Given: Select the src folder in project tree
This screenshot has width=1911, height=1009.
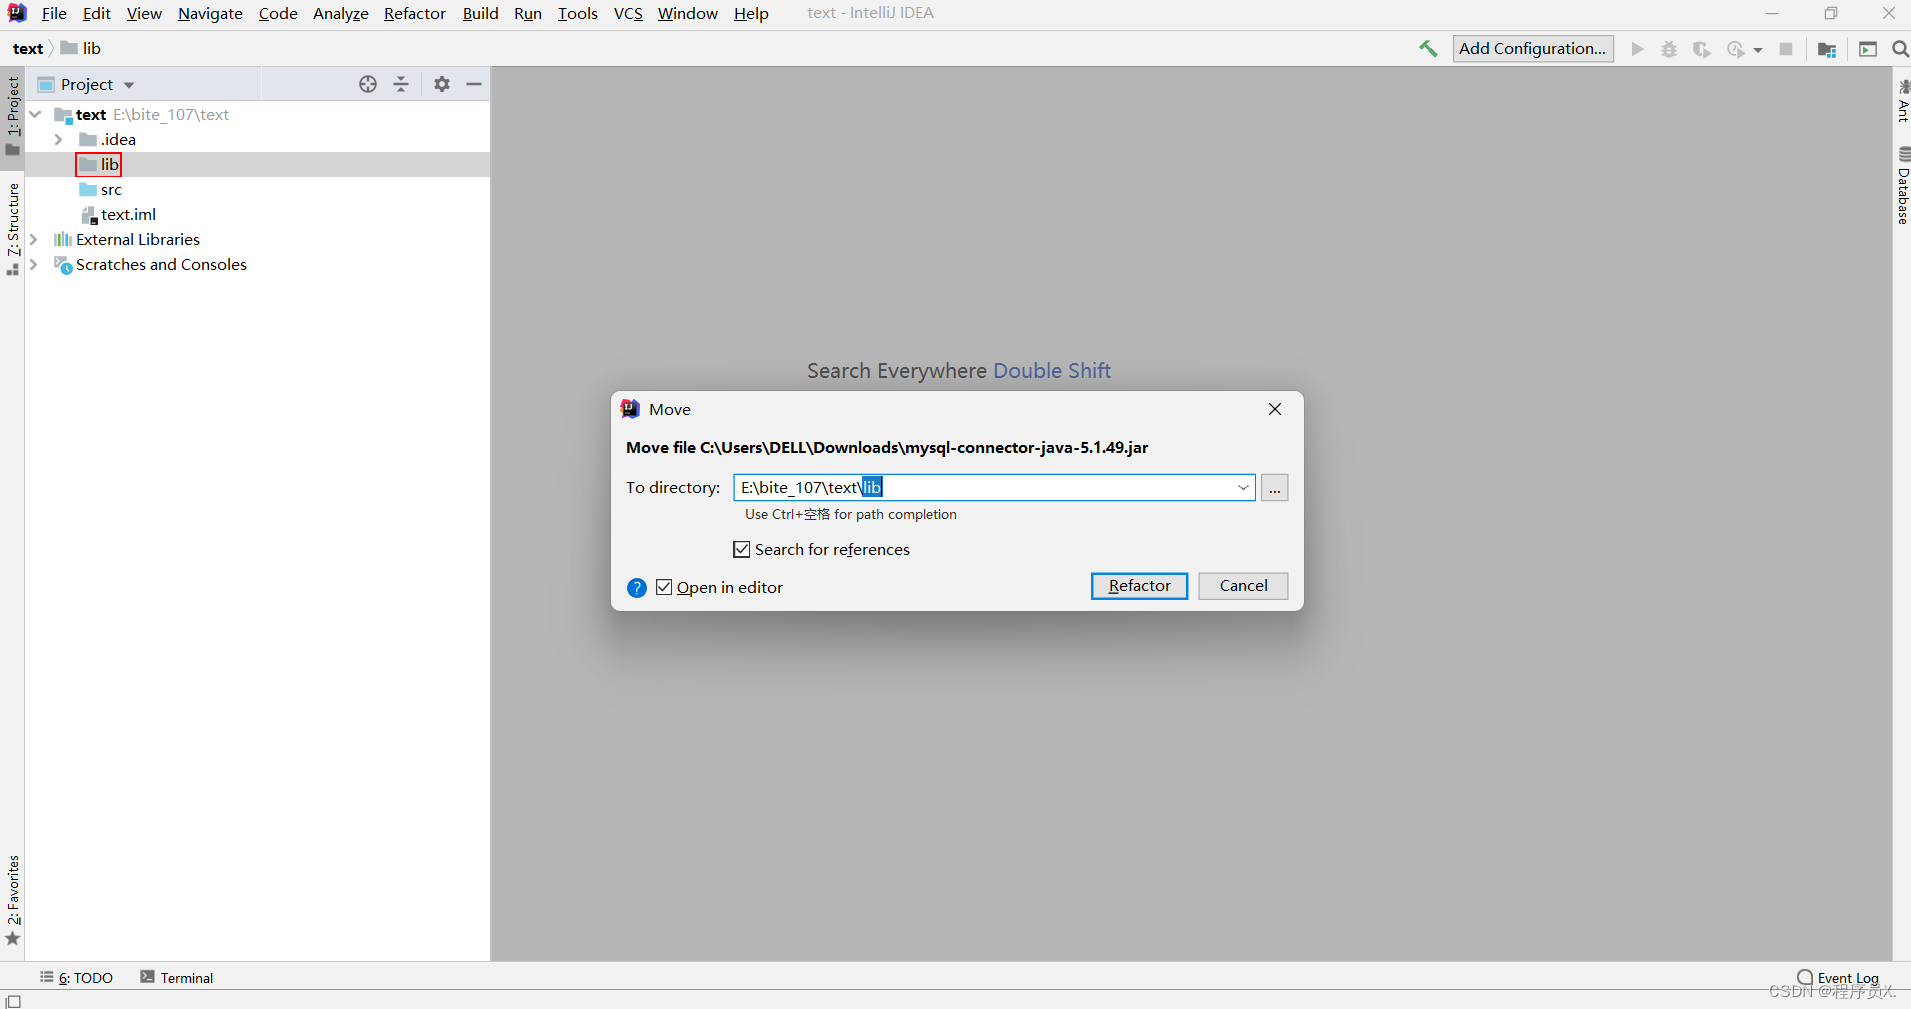Looking at the screenshot, I should pyautogui.click(x=111, y=190).
